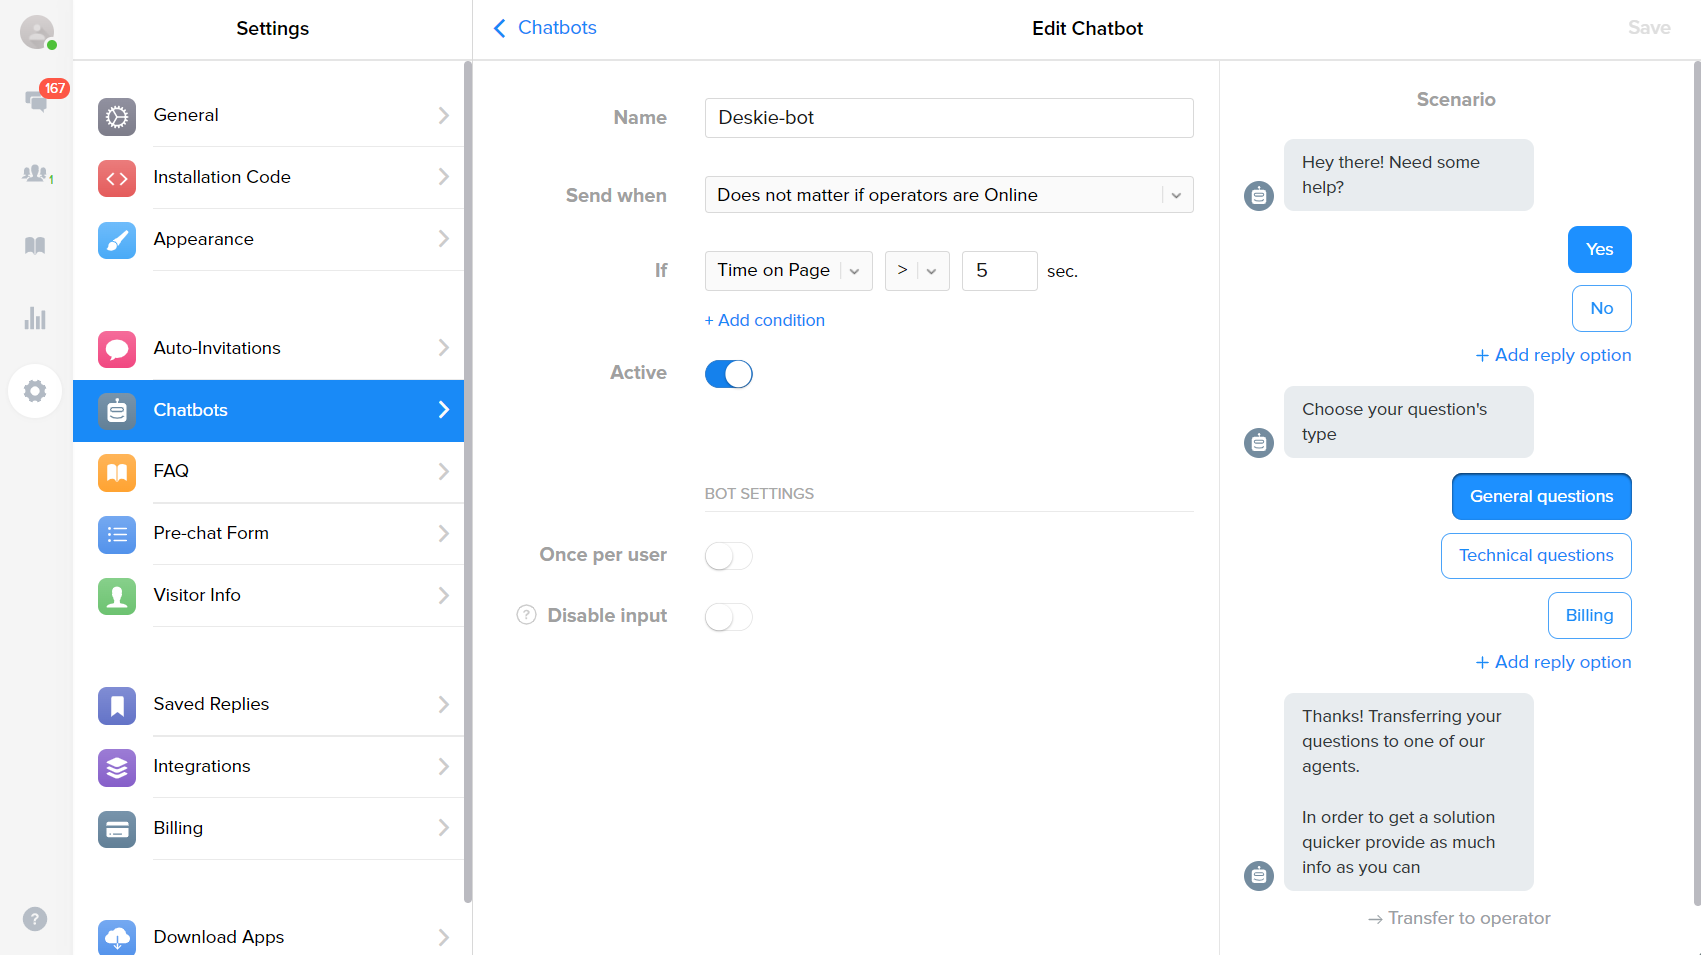
Task: Click the Appearance brush icon
Action: coord(117,241)
